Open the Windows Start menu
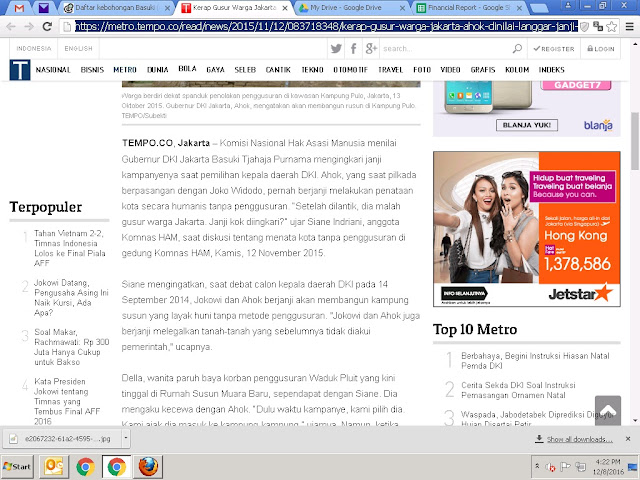This screenshot has height=480, width=640. pos(16,467)
